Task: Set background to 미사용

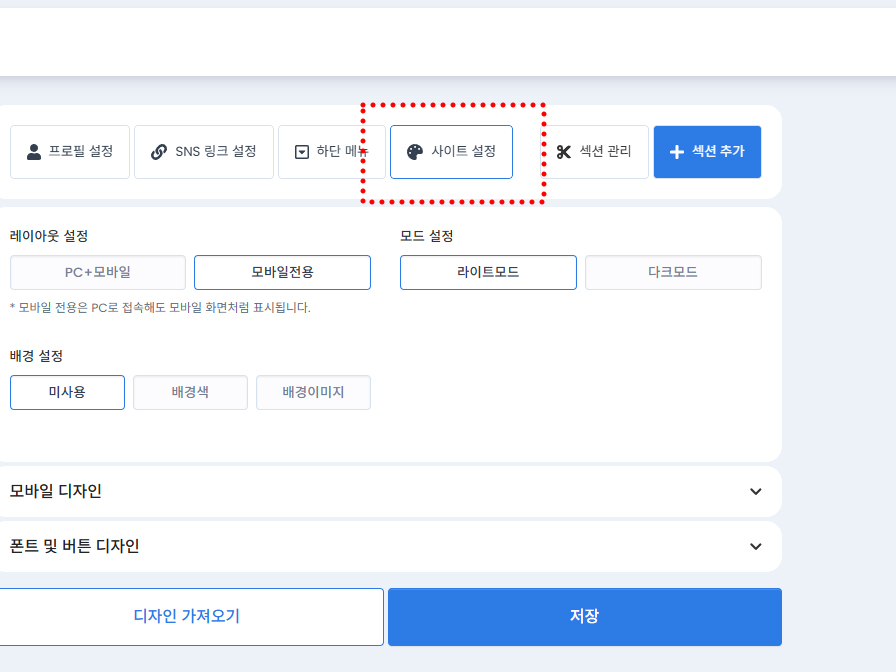Action: click(67, 392)
